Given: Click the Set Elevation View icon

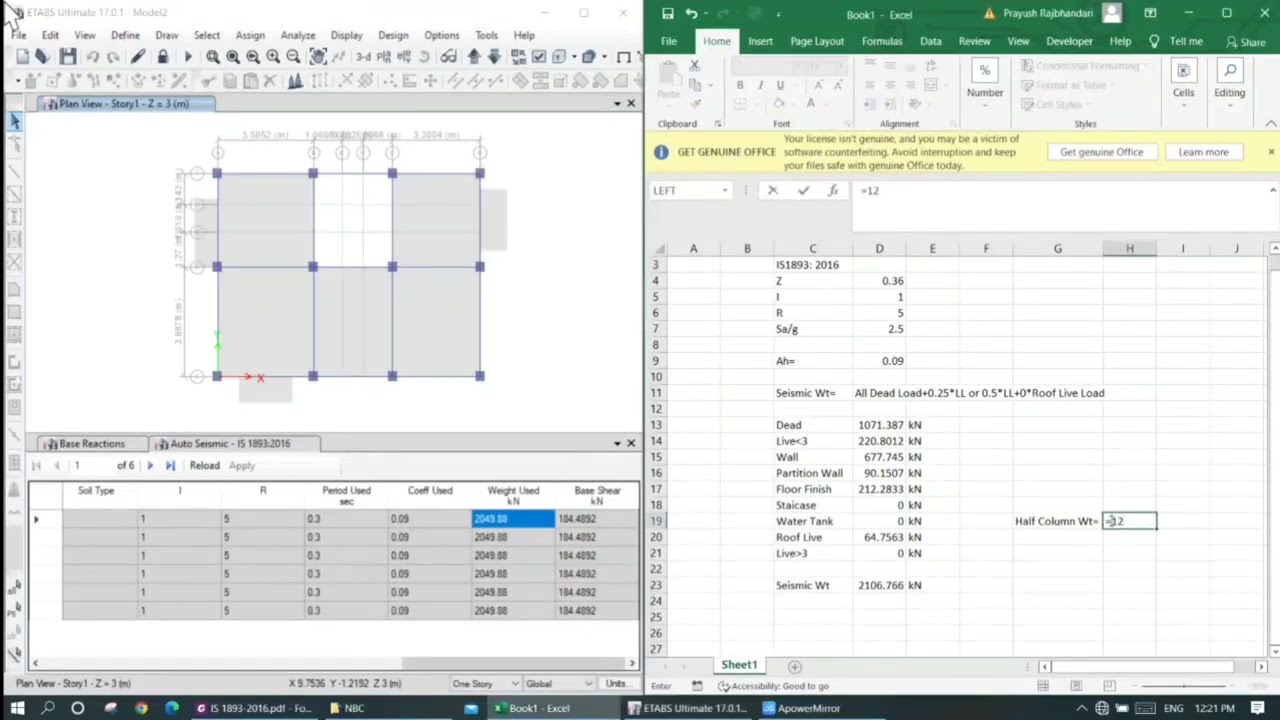Looking at the screenshot, I should (406, 57).
